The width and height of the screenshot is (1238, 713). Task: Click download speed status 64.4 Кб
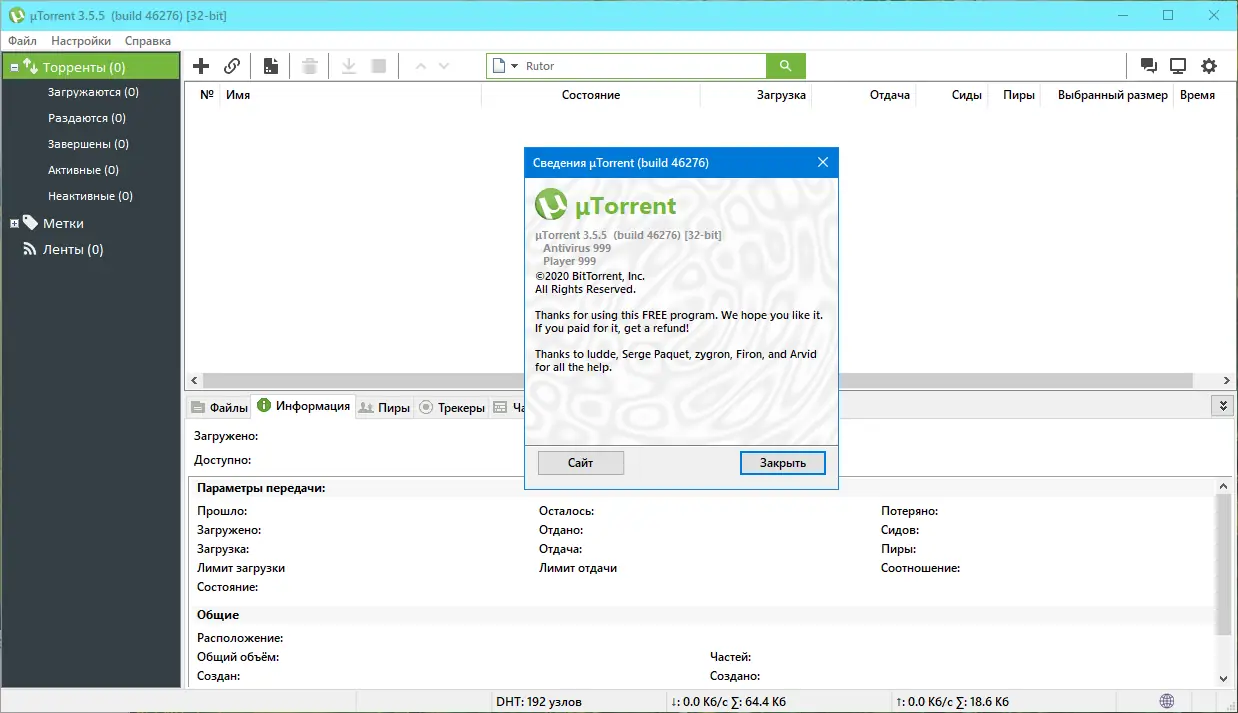pyautogui.click(x=728, y=702)
